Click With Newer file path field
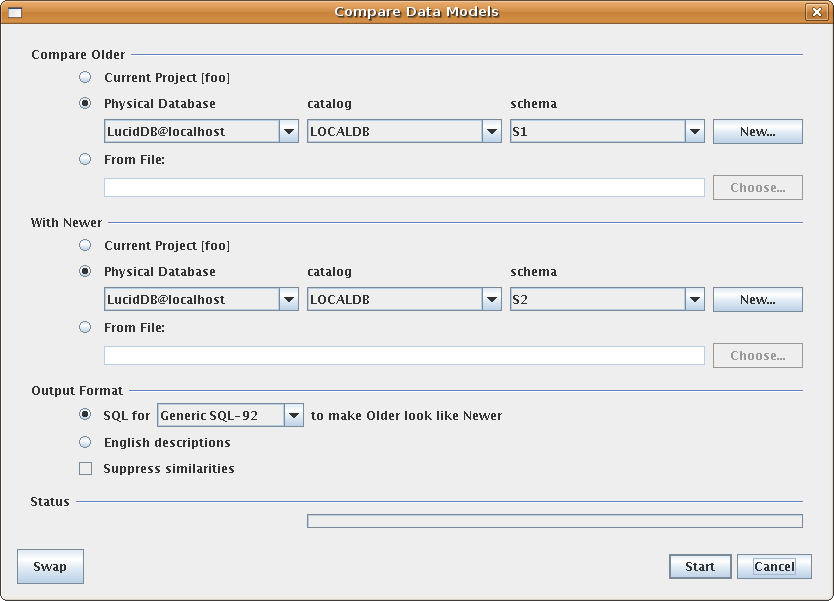Viewport: 834px width, 601px height. 404,356
